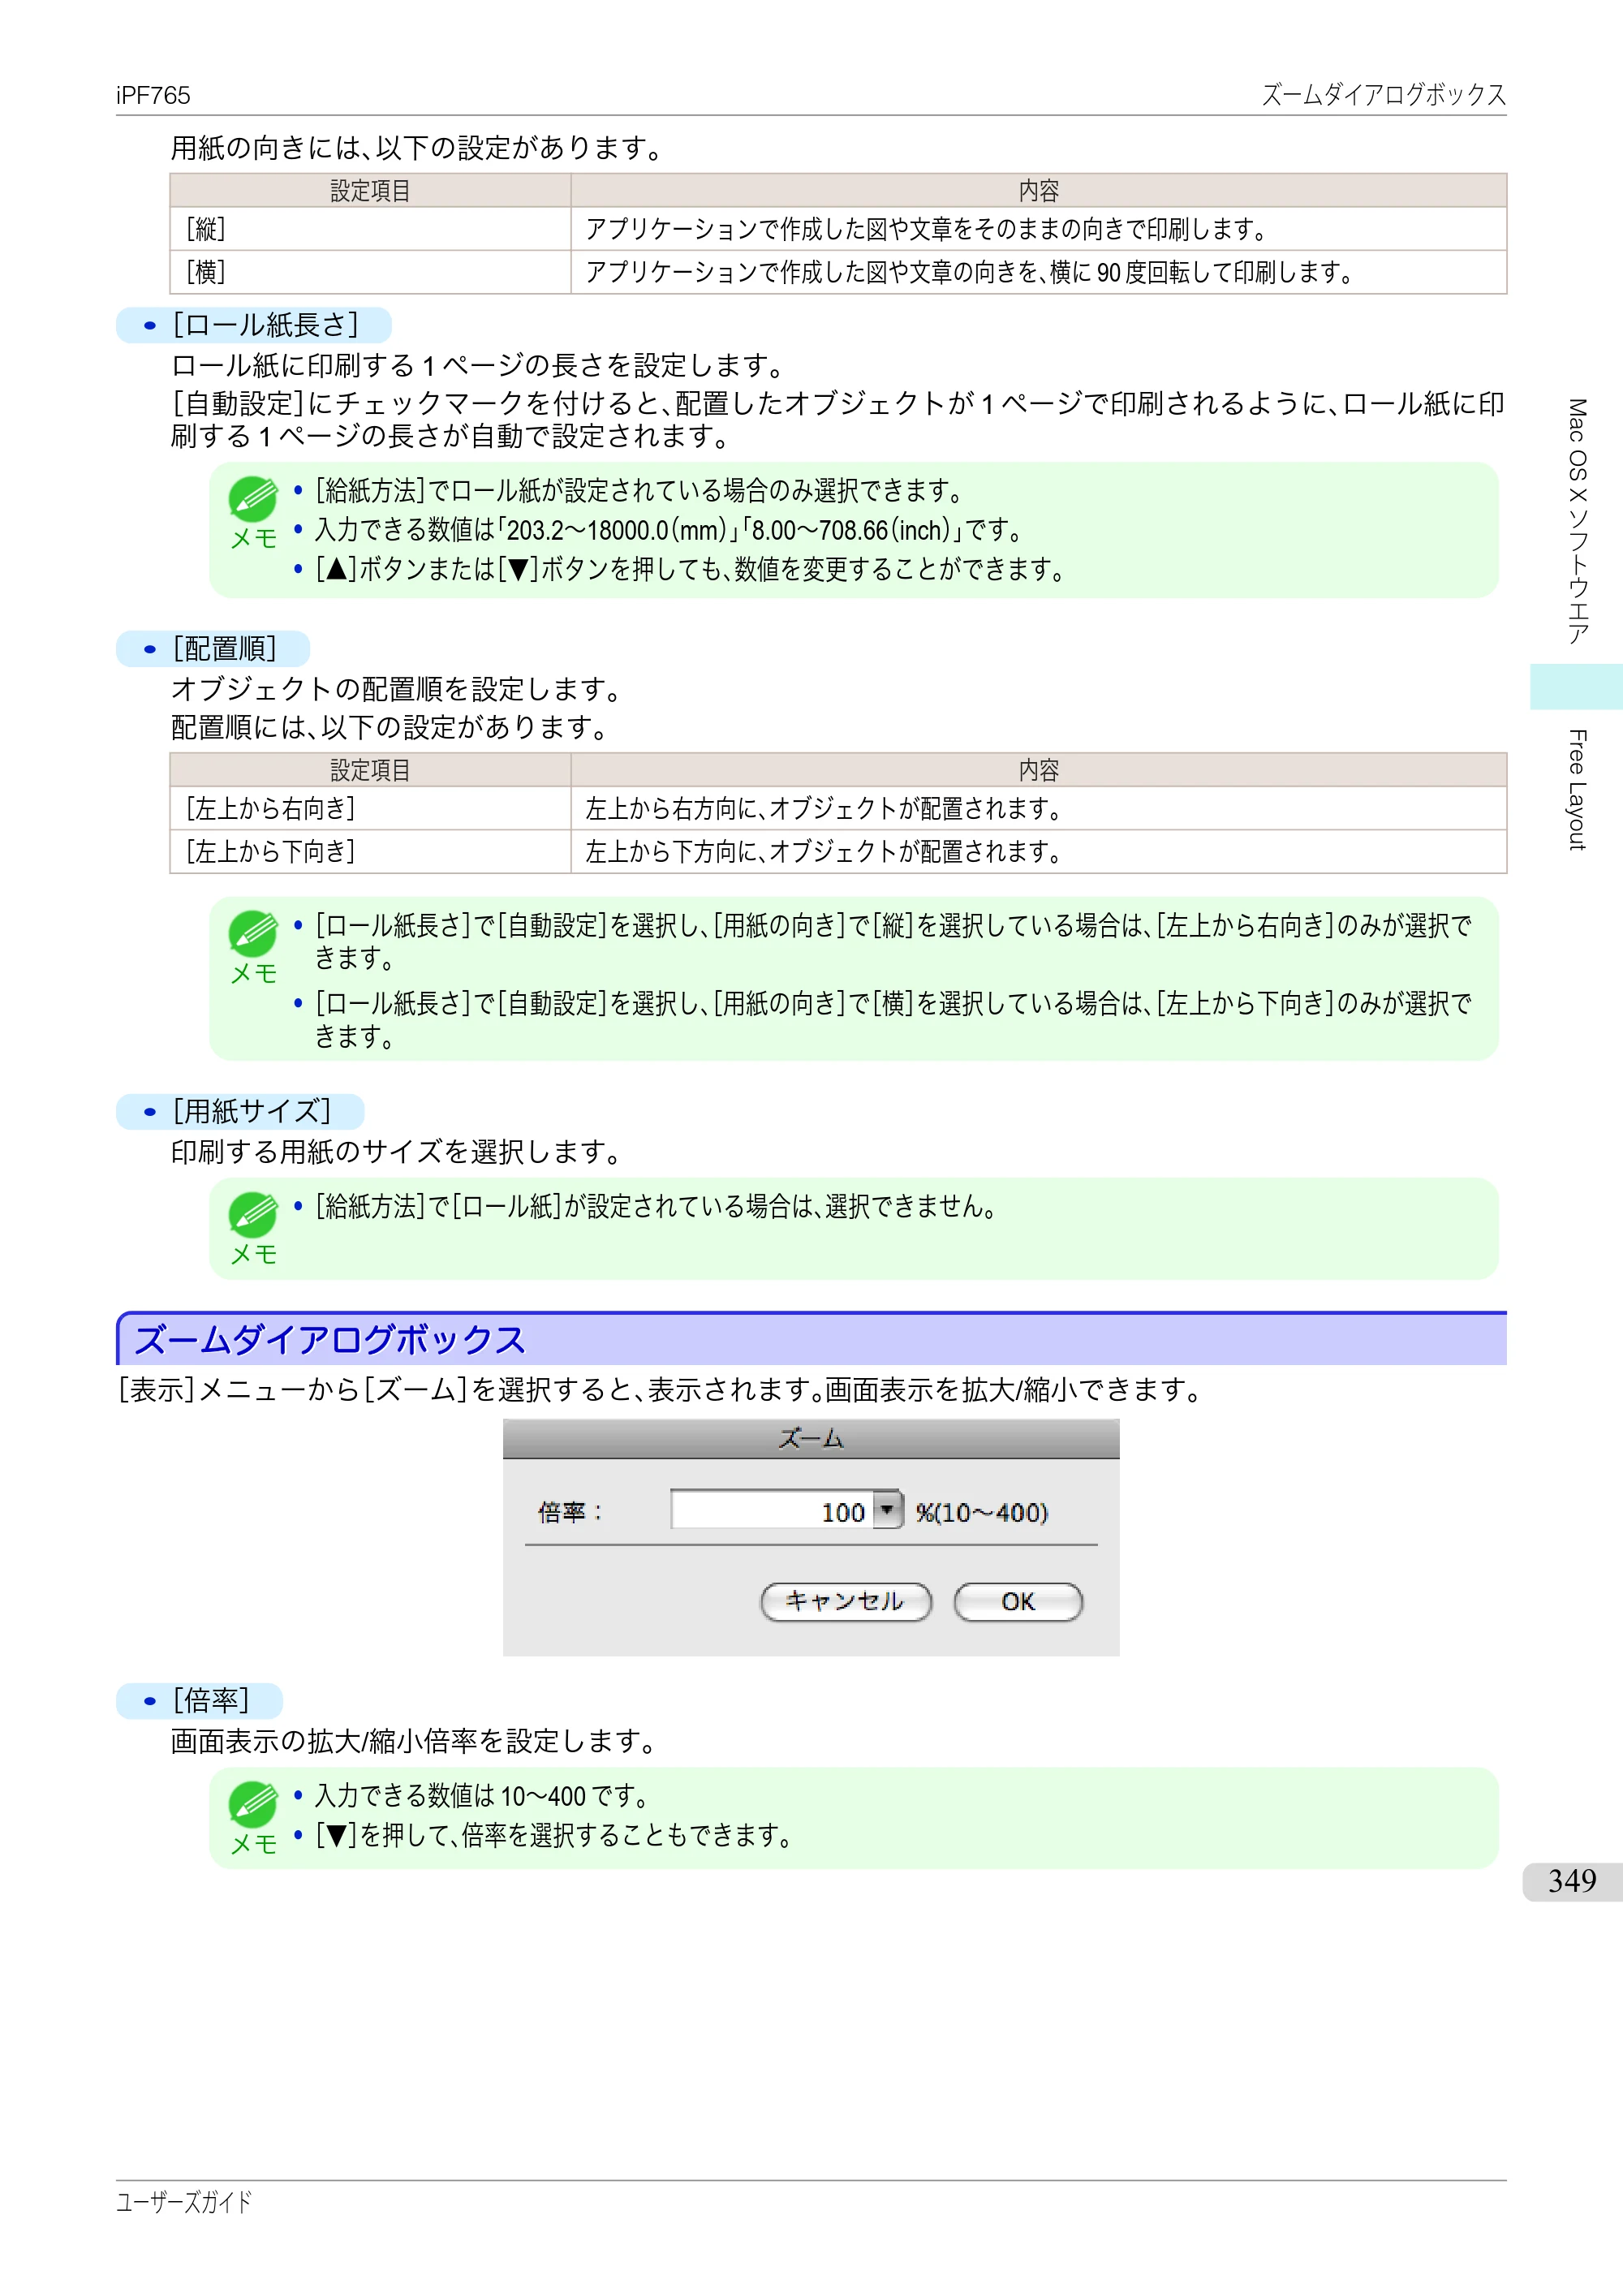Click the memo icon beside 入力できる数値は10～400 note

(x=253, y=1805)
